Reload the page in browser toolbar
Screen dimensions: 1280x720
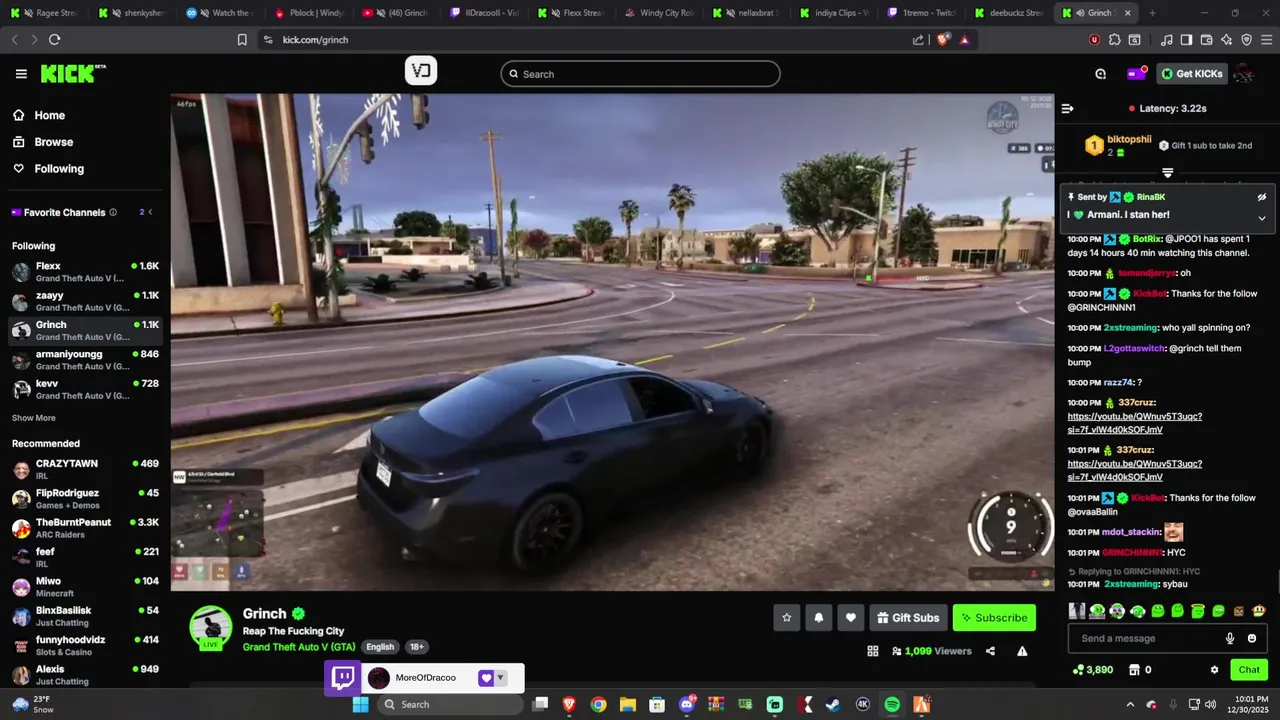pos(54,40)
